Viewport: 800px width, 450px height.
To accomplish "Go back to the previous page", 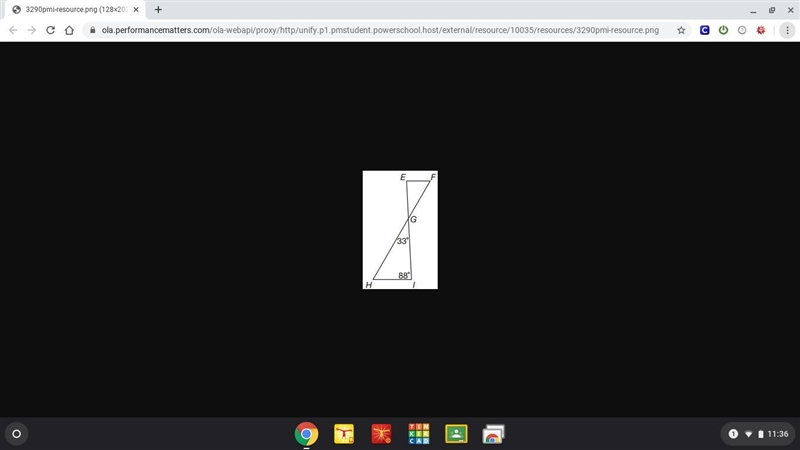I will (13, 30).
